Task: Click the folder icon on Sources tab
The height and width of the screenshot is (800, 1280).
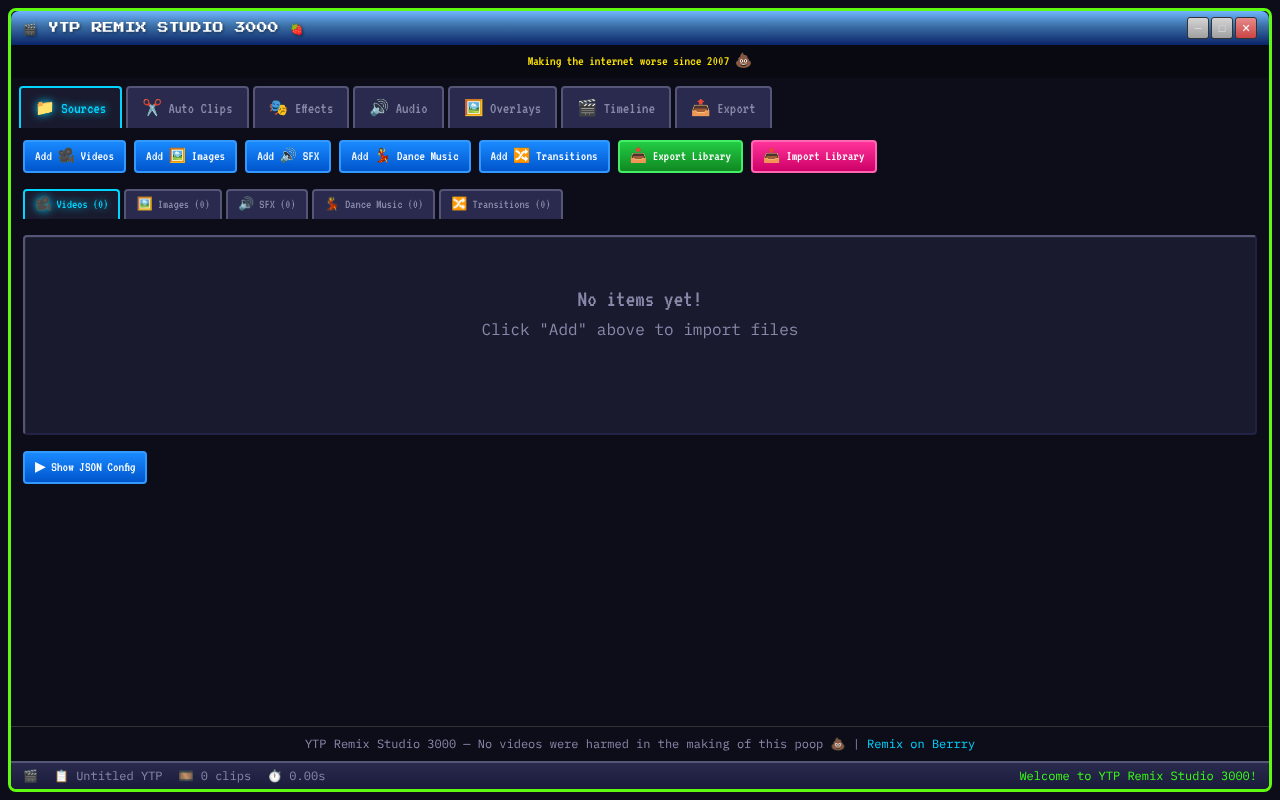Action: [x=45, y=108]
